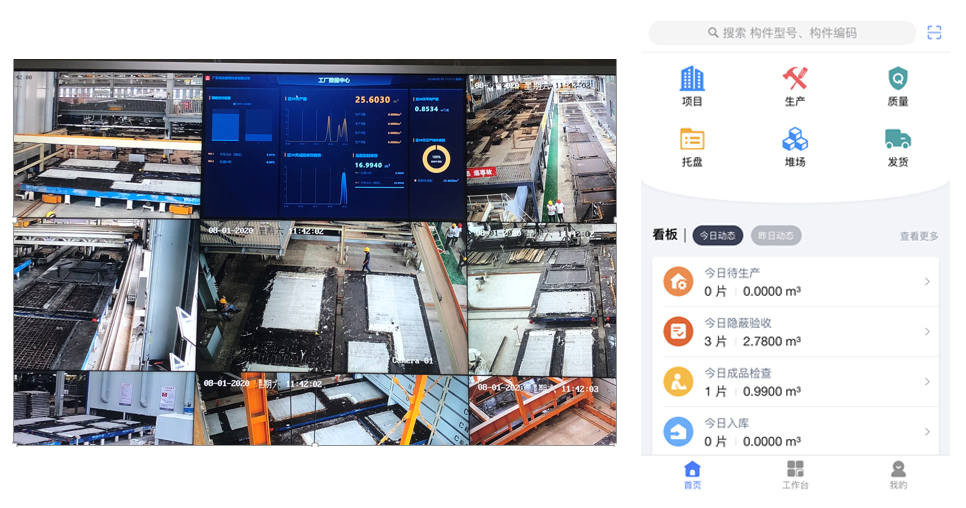Image resolution: width=966 pixels, height=508 pixels.
Task: Open the 发货 (Delivery) truck icon
Action: point(897,139)
